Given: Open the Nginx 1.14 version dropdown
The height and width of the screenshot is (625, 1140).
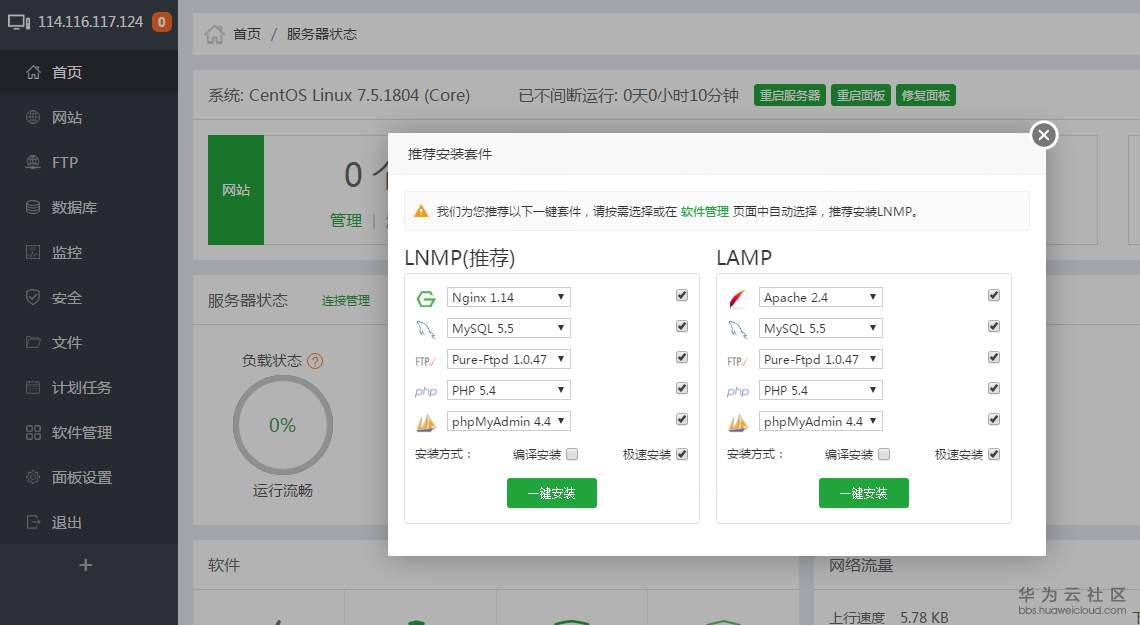Looking at the screenshot, I should pos(508,297).
